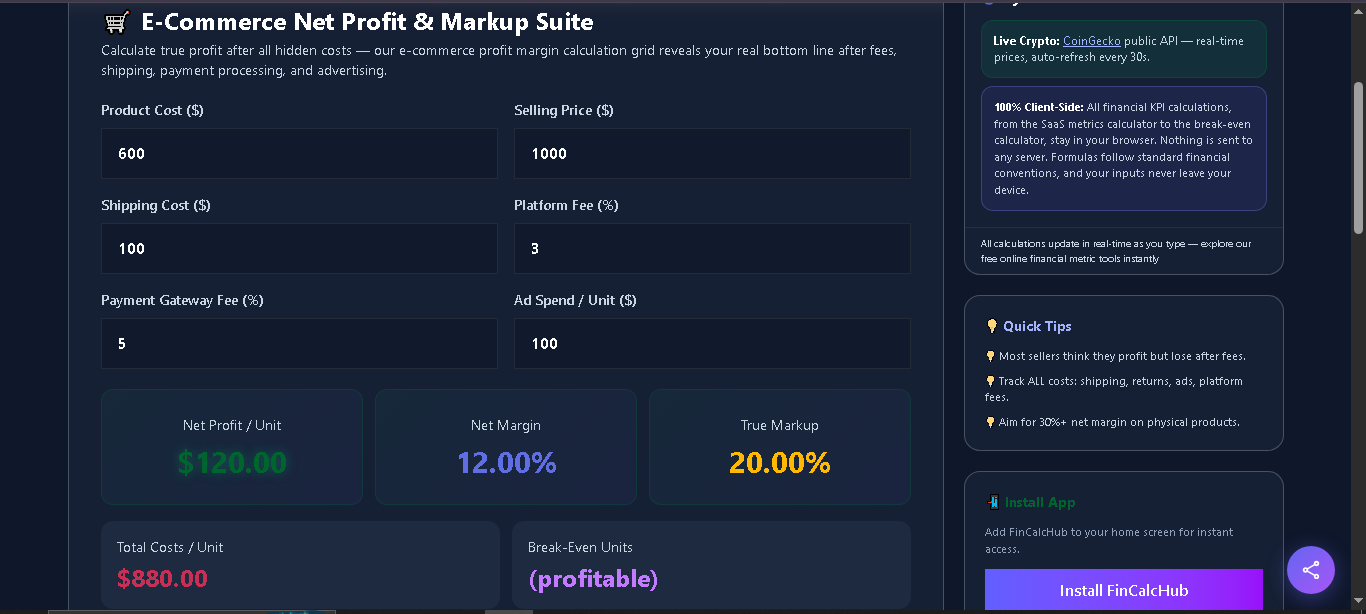This screenshot has width=1366, height=614.
Task: Click the Break-Even Units card
Action: click(x=711, y=565)
